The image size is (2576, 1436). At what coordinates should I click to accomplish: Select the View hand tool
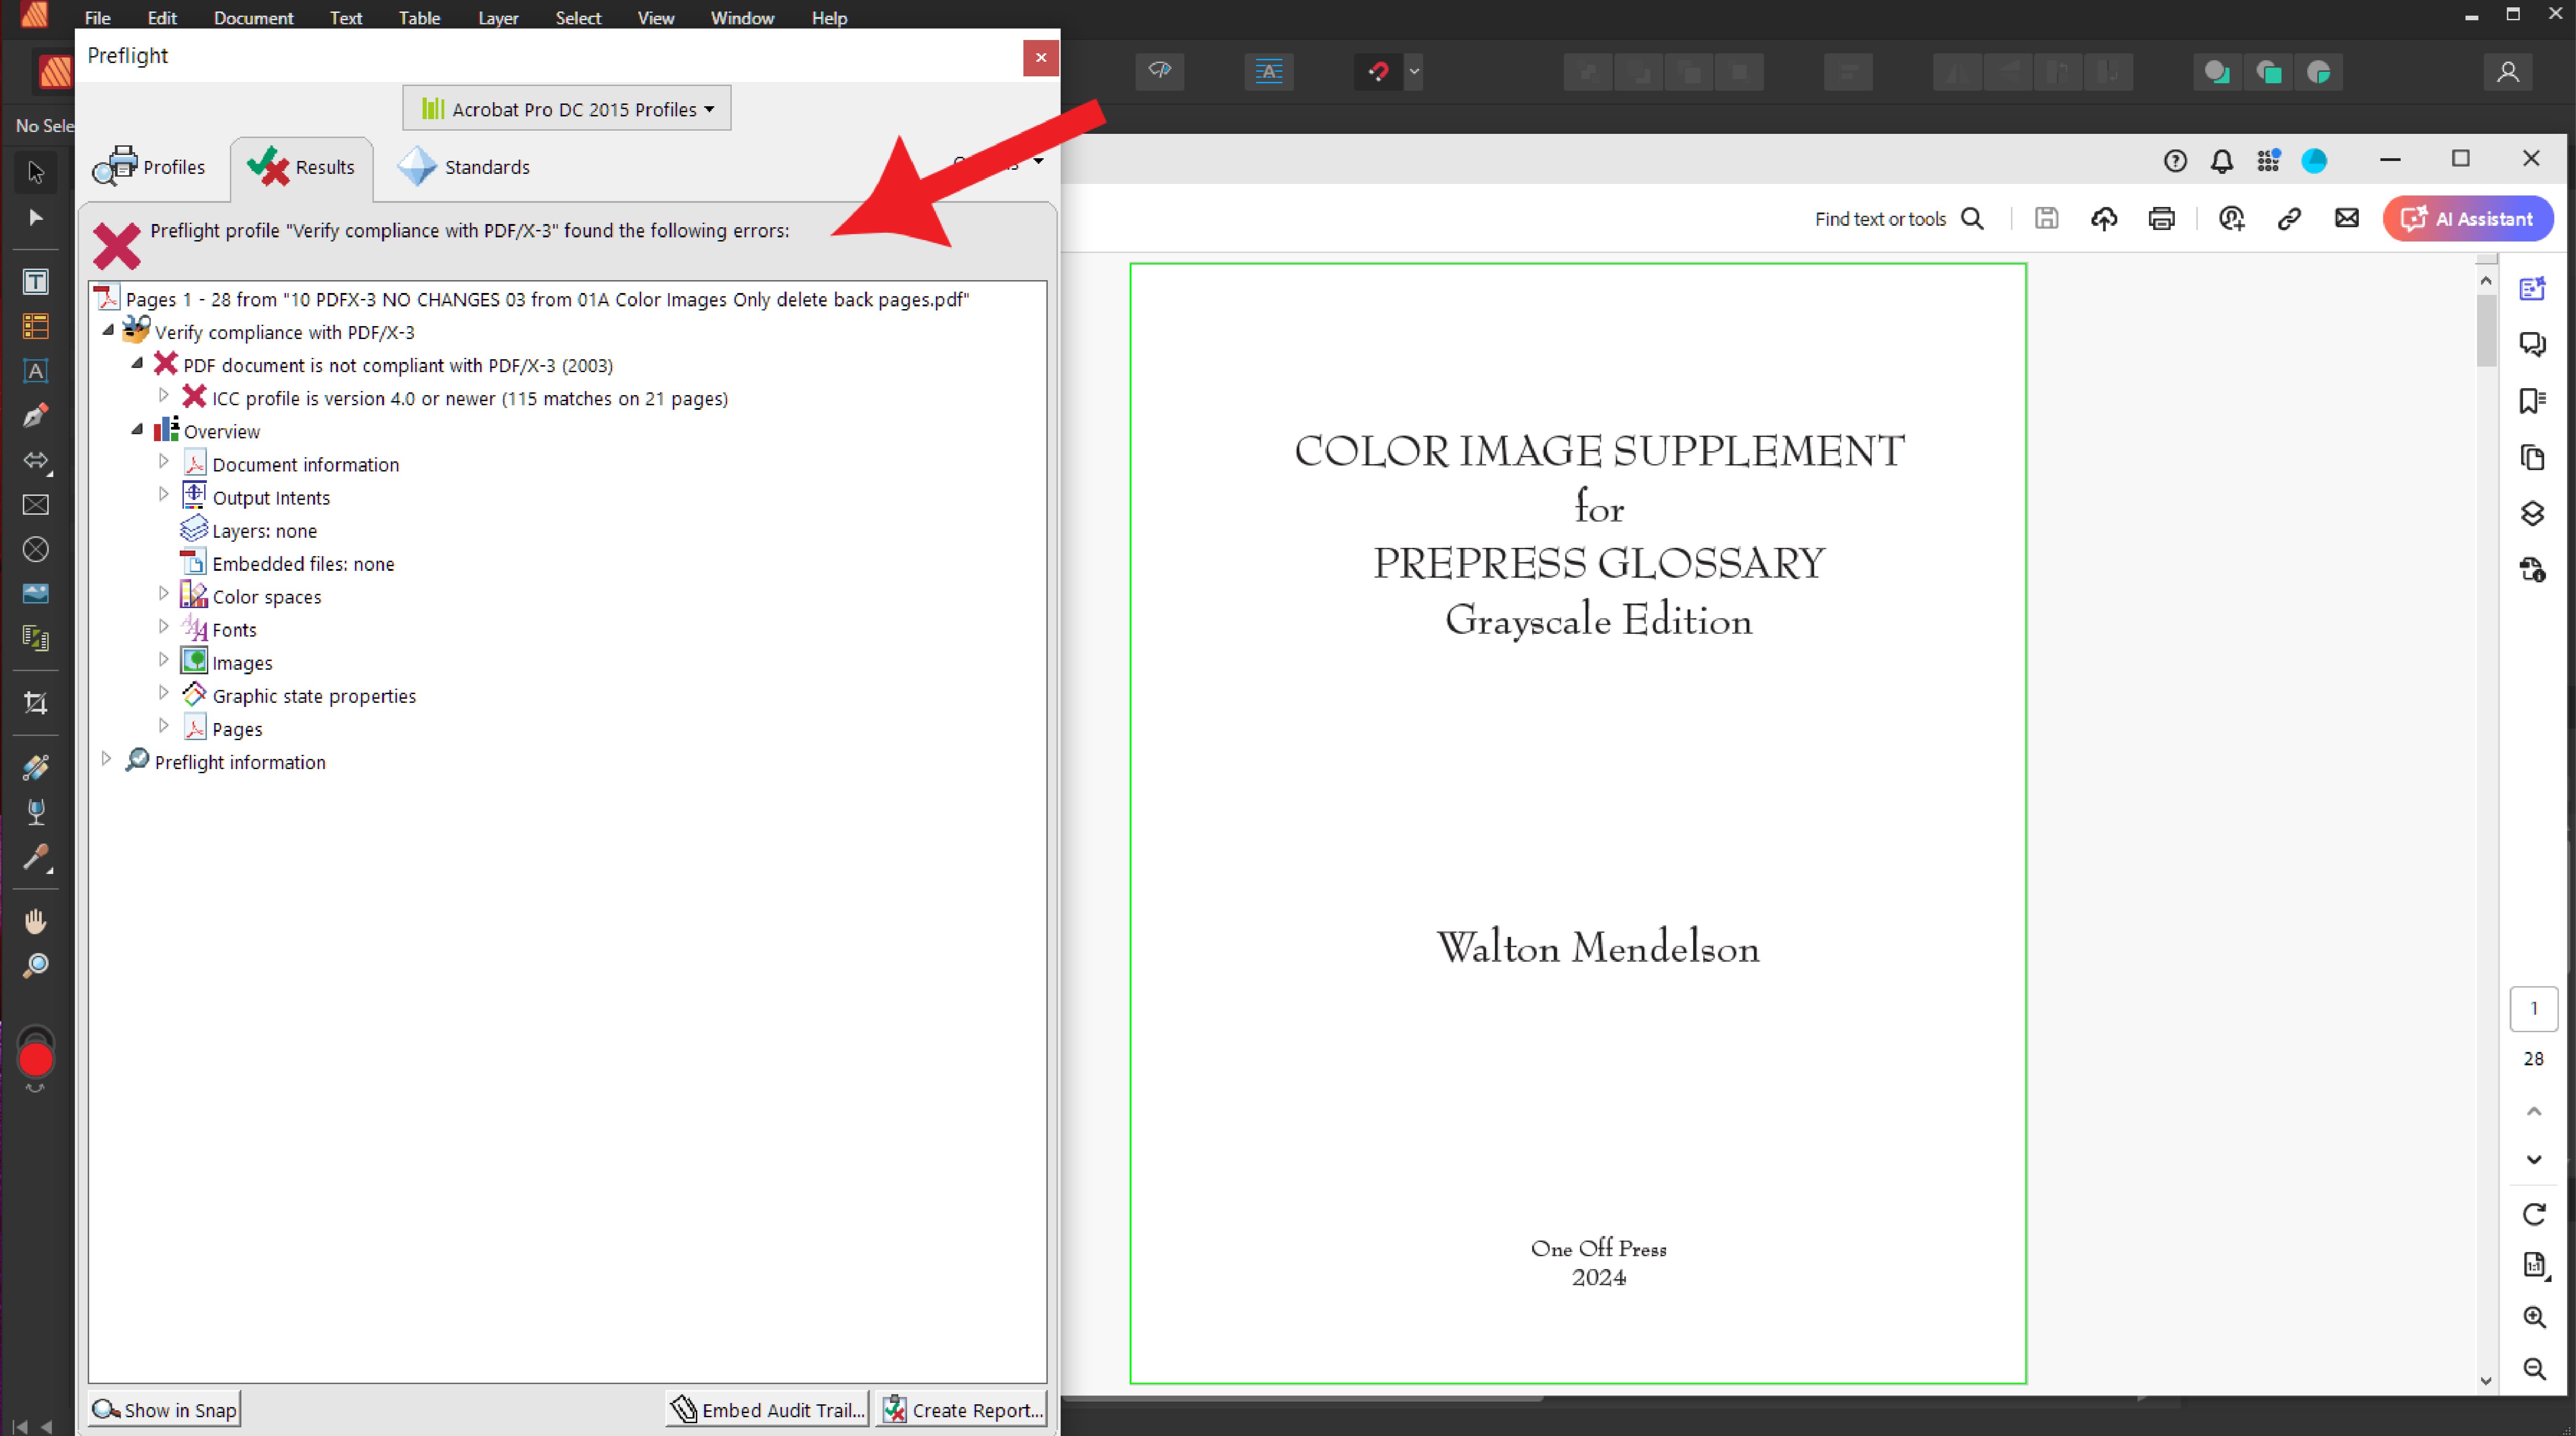(36, 921)
